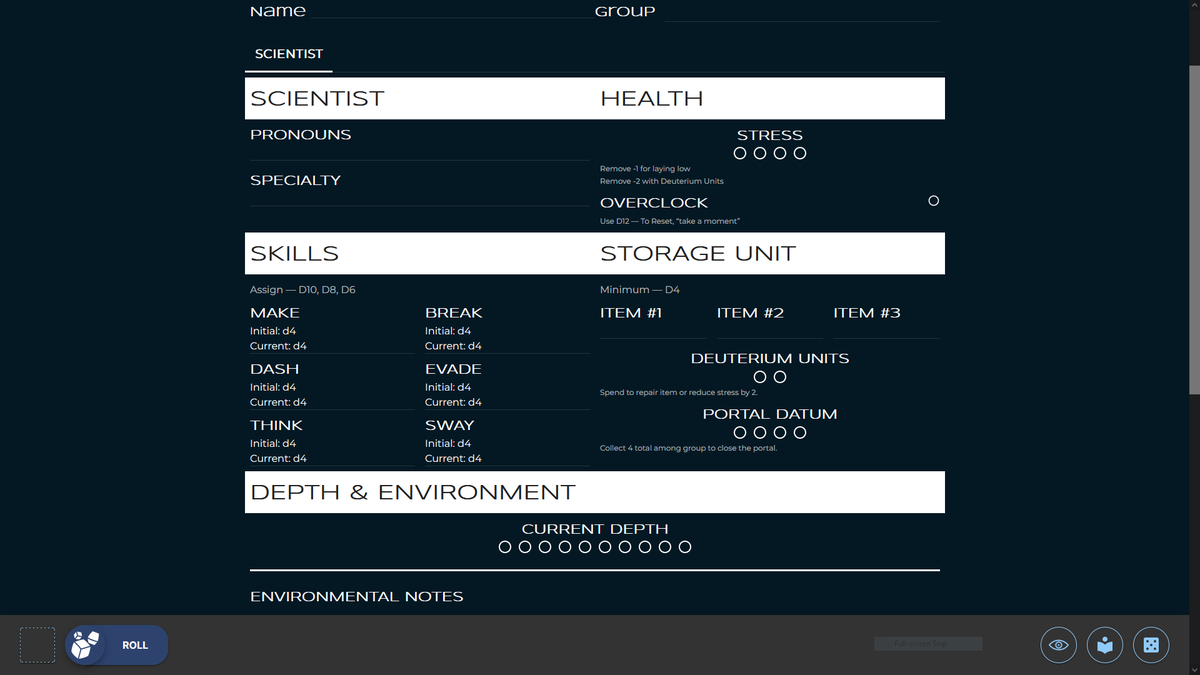Click the Break skill label
Screen dimensions: 1200x675
pyautogui.click(x=454, y=313)
